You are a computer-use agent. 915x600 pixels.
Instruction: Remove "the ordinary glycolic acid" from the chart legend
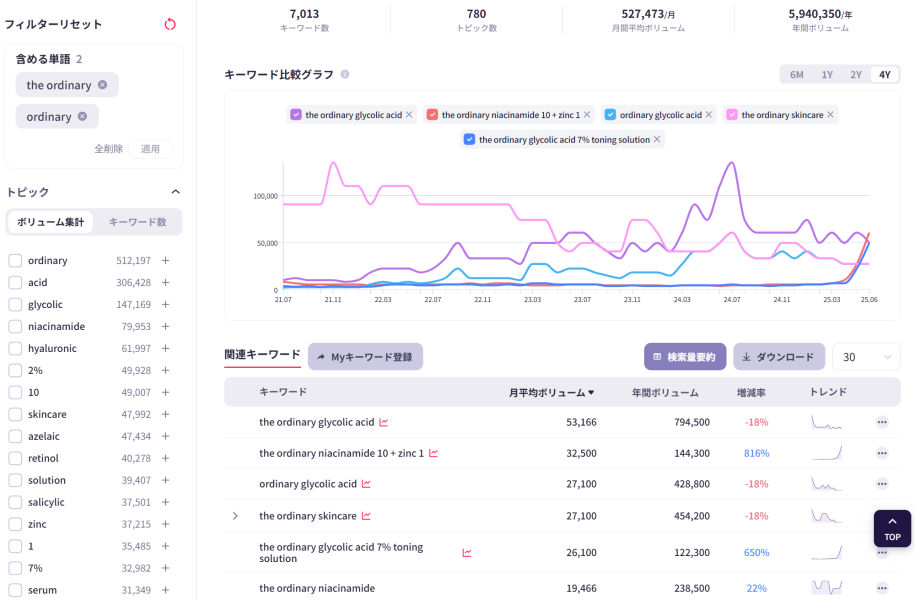click(x=409, y=114)
